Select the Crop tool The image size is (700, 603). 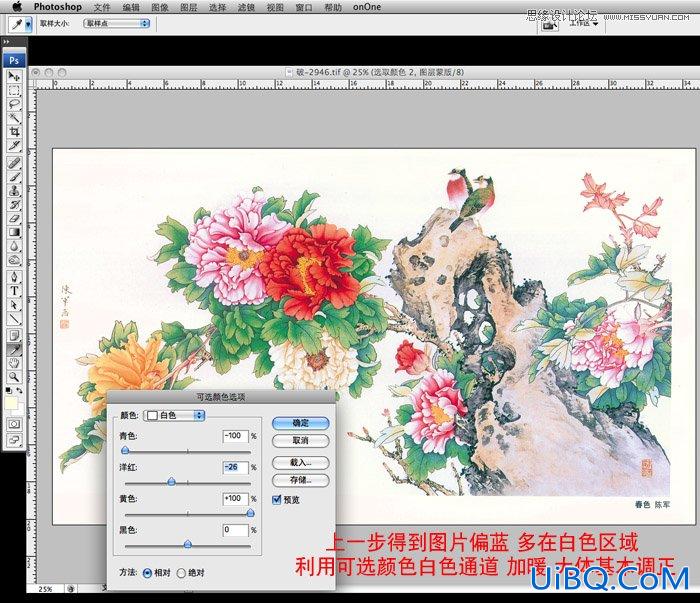(x=14, y=132)
